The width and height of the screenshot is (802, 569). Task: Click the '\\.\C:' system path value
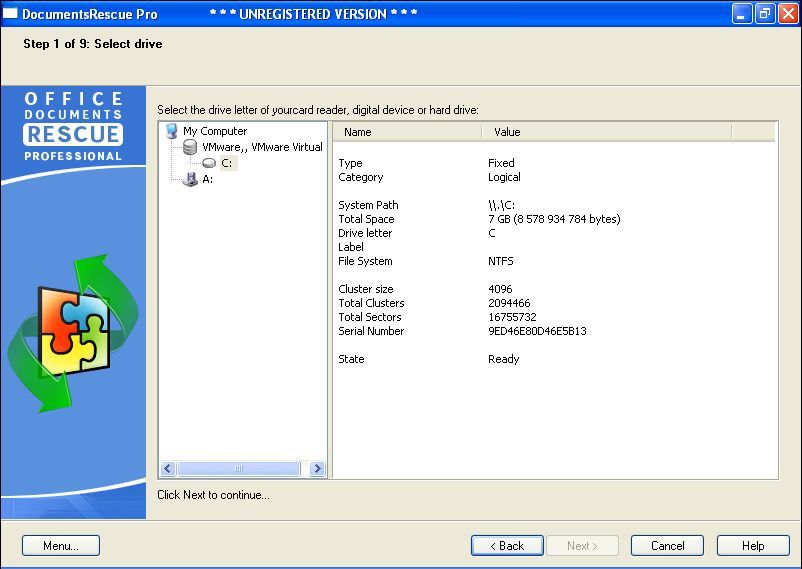501,205
